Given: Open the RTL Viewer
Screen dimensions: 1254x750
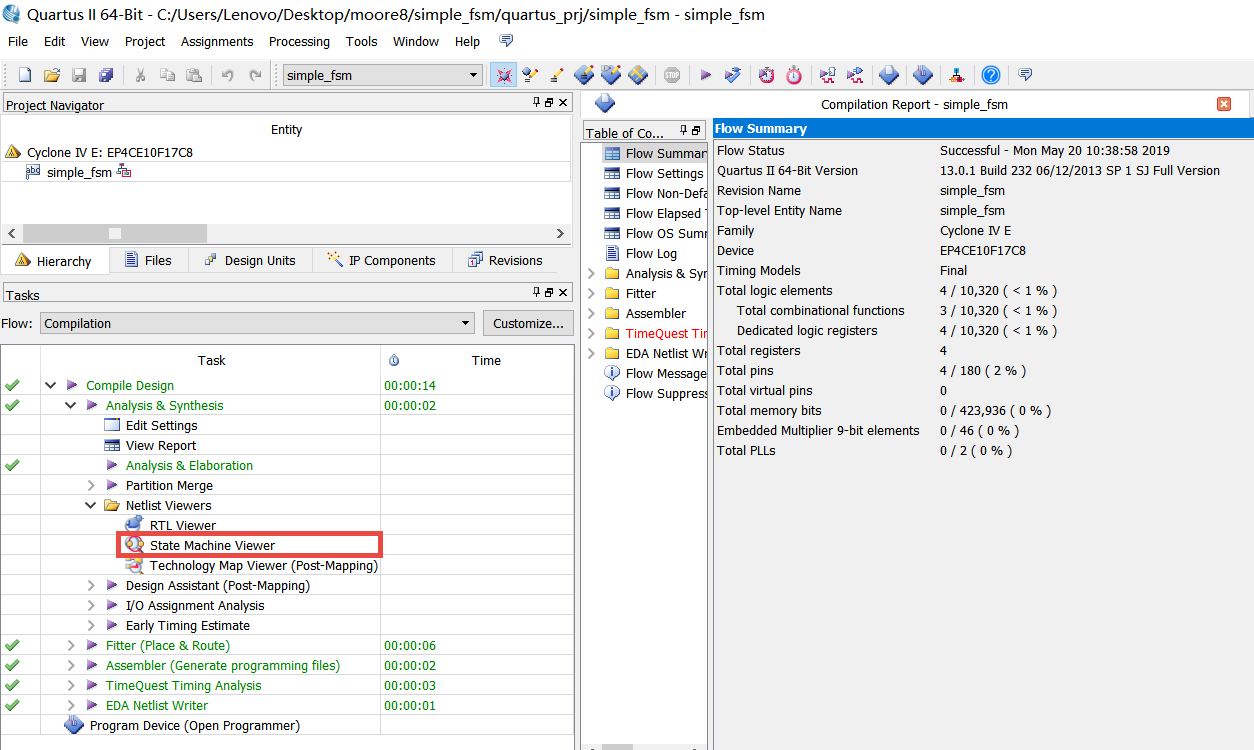Looking at the screenshot, I should (182, 525).
